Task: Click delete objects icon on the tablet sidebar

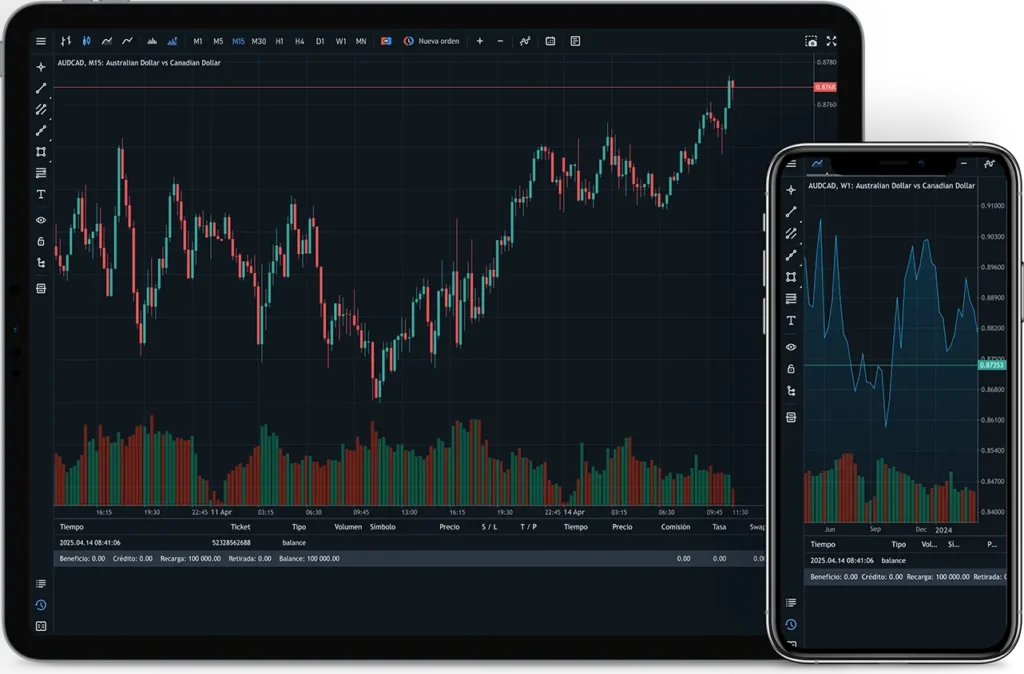Action: pos(40,288)
